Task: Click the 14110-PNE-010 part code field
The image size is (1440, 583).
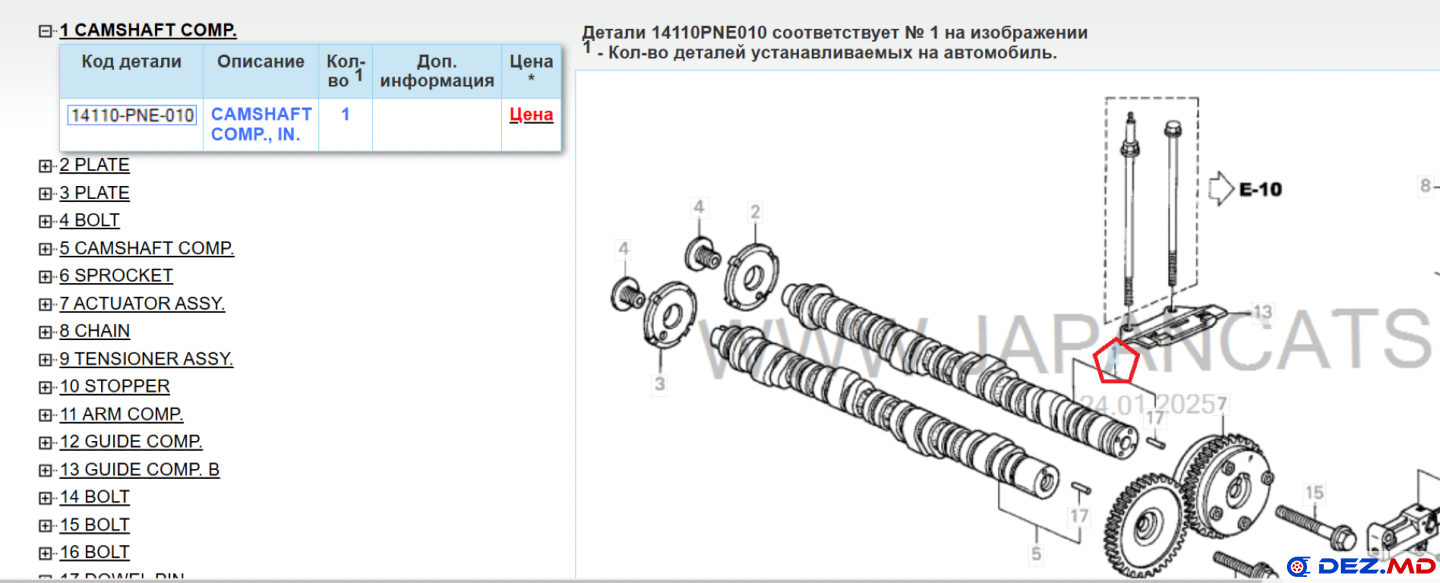Action: click(132, 115)
